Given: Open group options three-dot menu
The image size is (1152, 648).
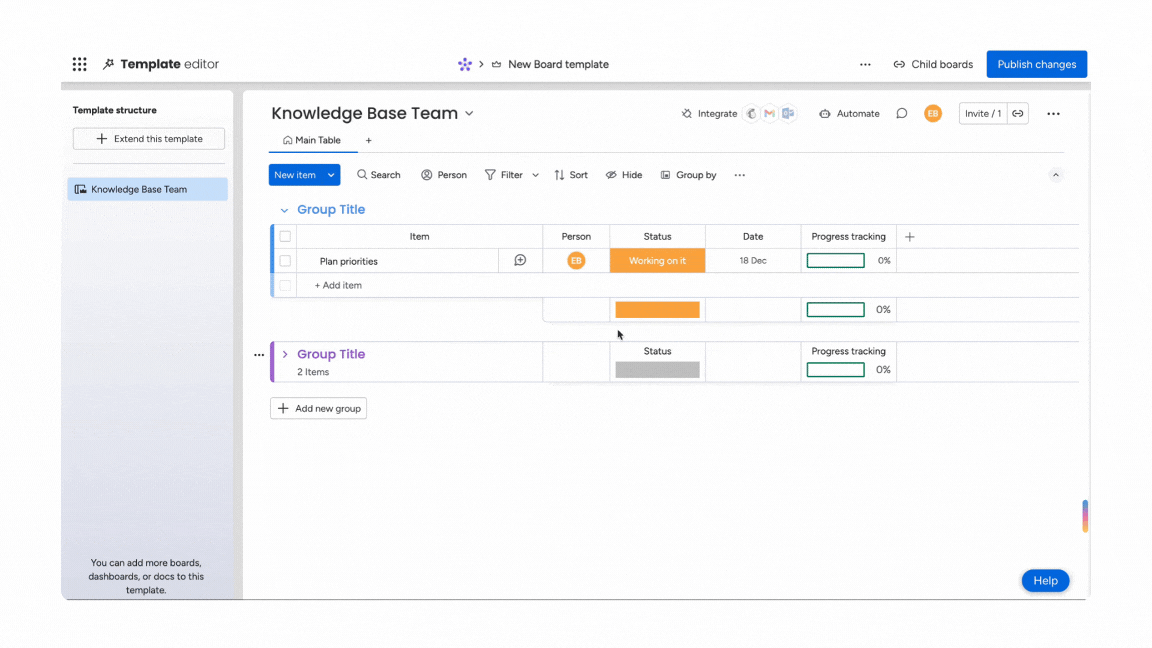Looking at the screenshot, I should pos(259,355).
